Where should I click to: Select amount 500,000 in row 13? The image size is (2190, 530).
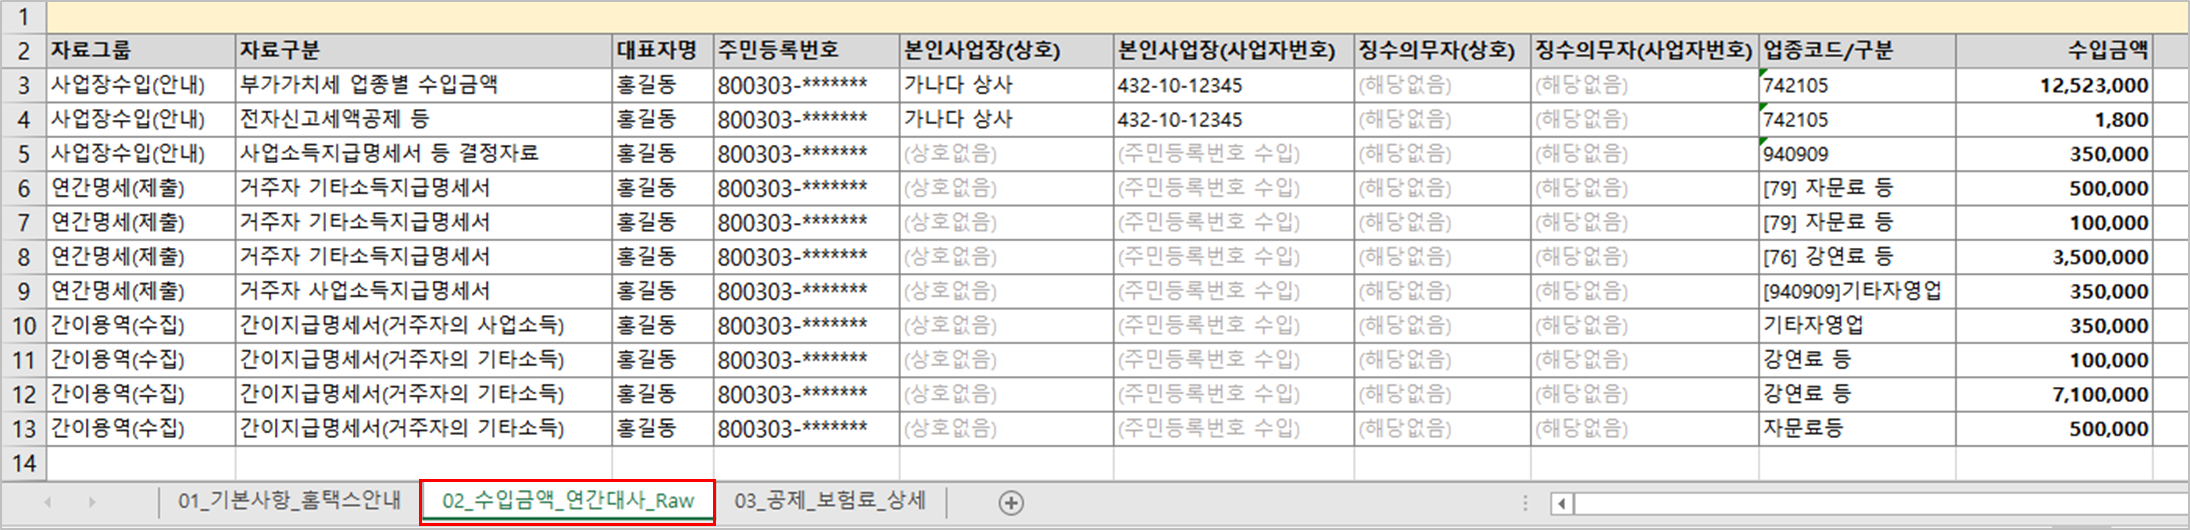click(2055, 428)
